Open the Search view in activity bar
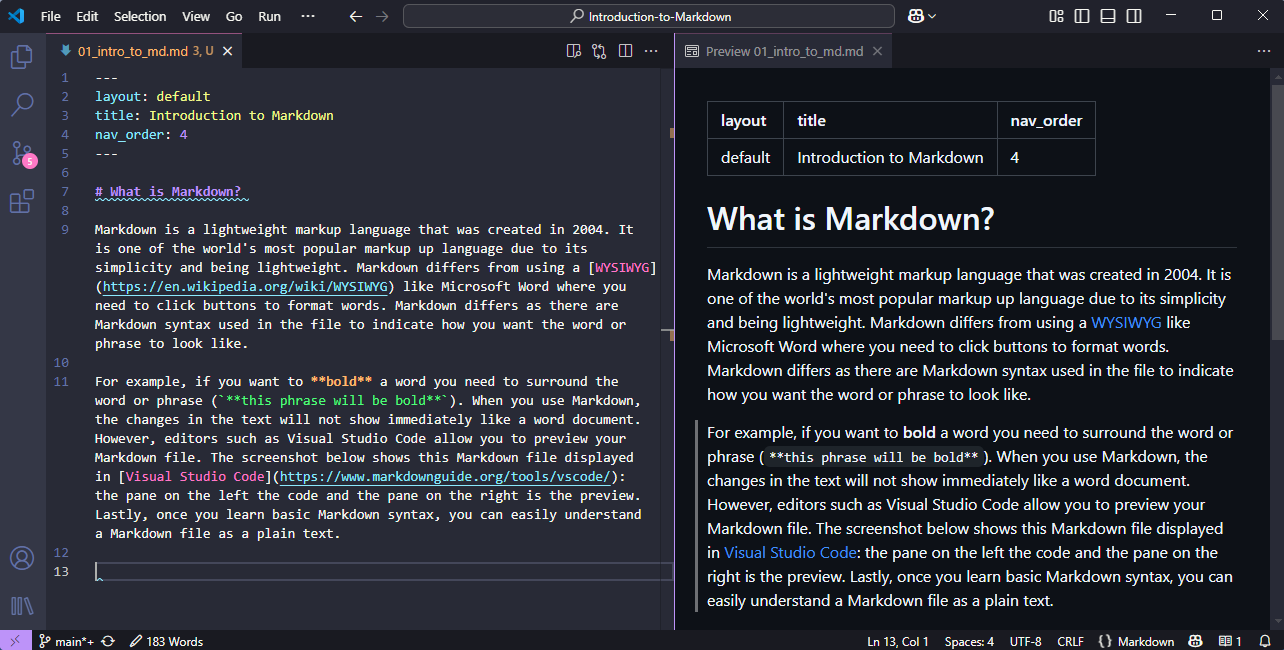This screenshot has width=1284, height=650. [21, 104]
